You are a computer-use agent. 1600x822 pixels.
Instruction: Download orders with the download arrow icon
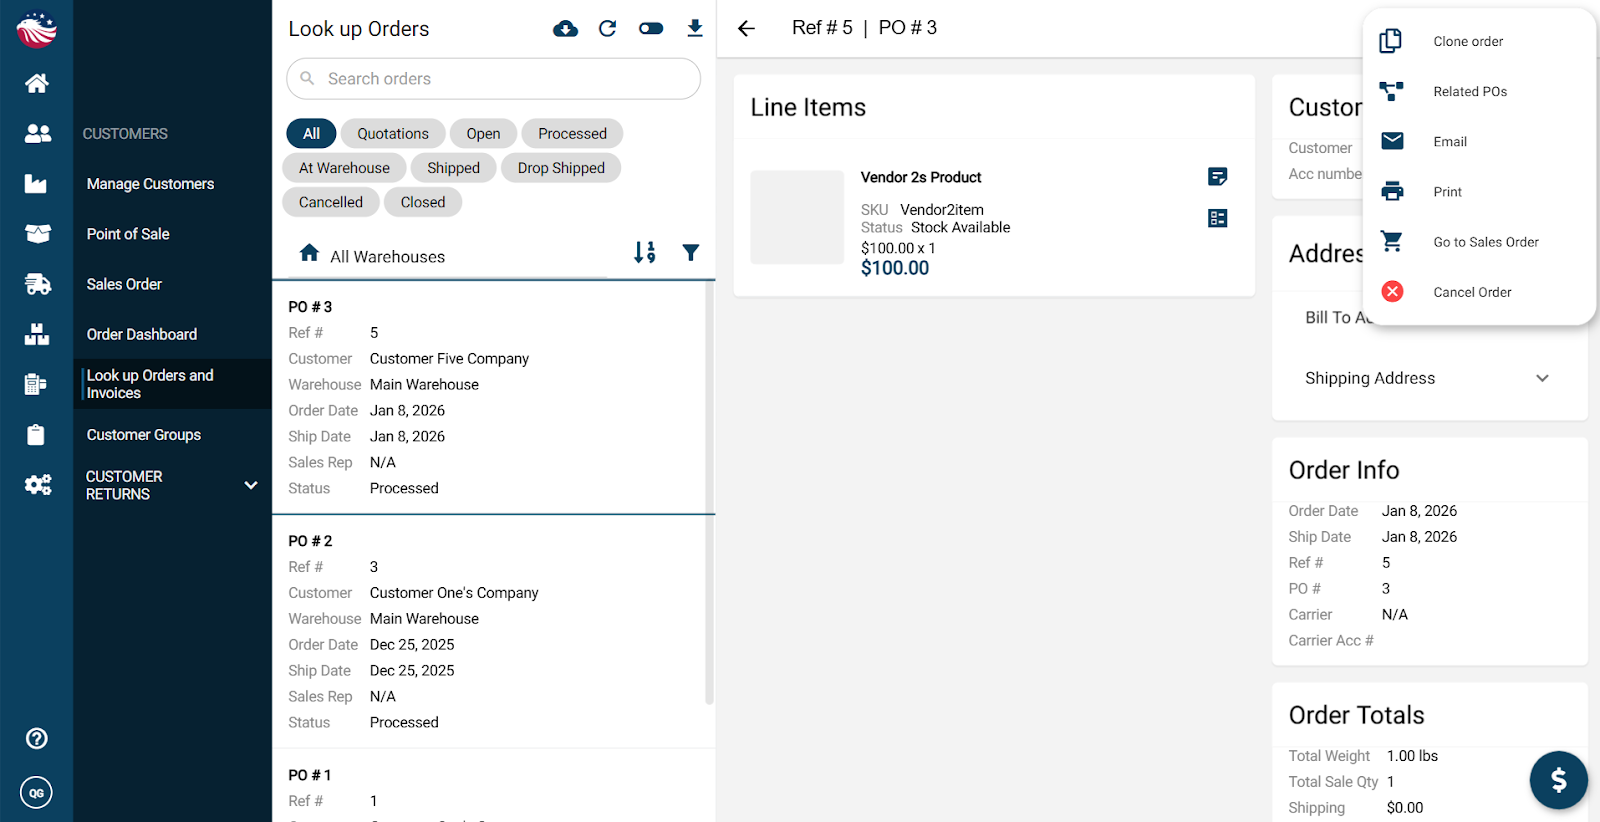point(695,28)
